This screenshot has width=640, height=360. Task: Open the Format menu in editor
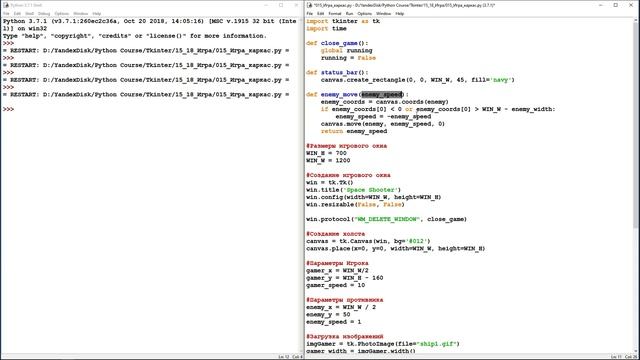pos(335,13)
